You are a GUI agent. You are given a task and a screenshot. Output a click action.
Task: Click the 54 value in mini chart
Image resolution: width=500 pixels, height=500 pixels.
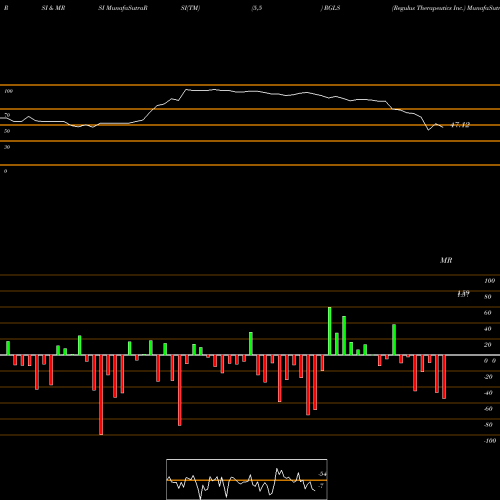pyautogui.click(x=322, y=474)
